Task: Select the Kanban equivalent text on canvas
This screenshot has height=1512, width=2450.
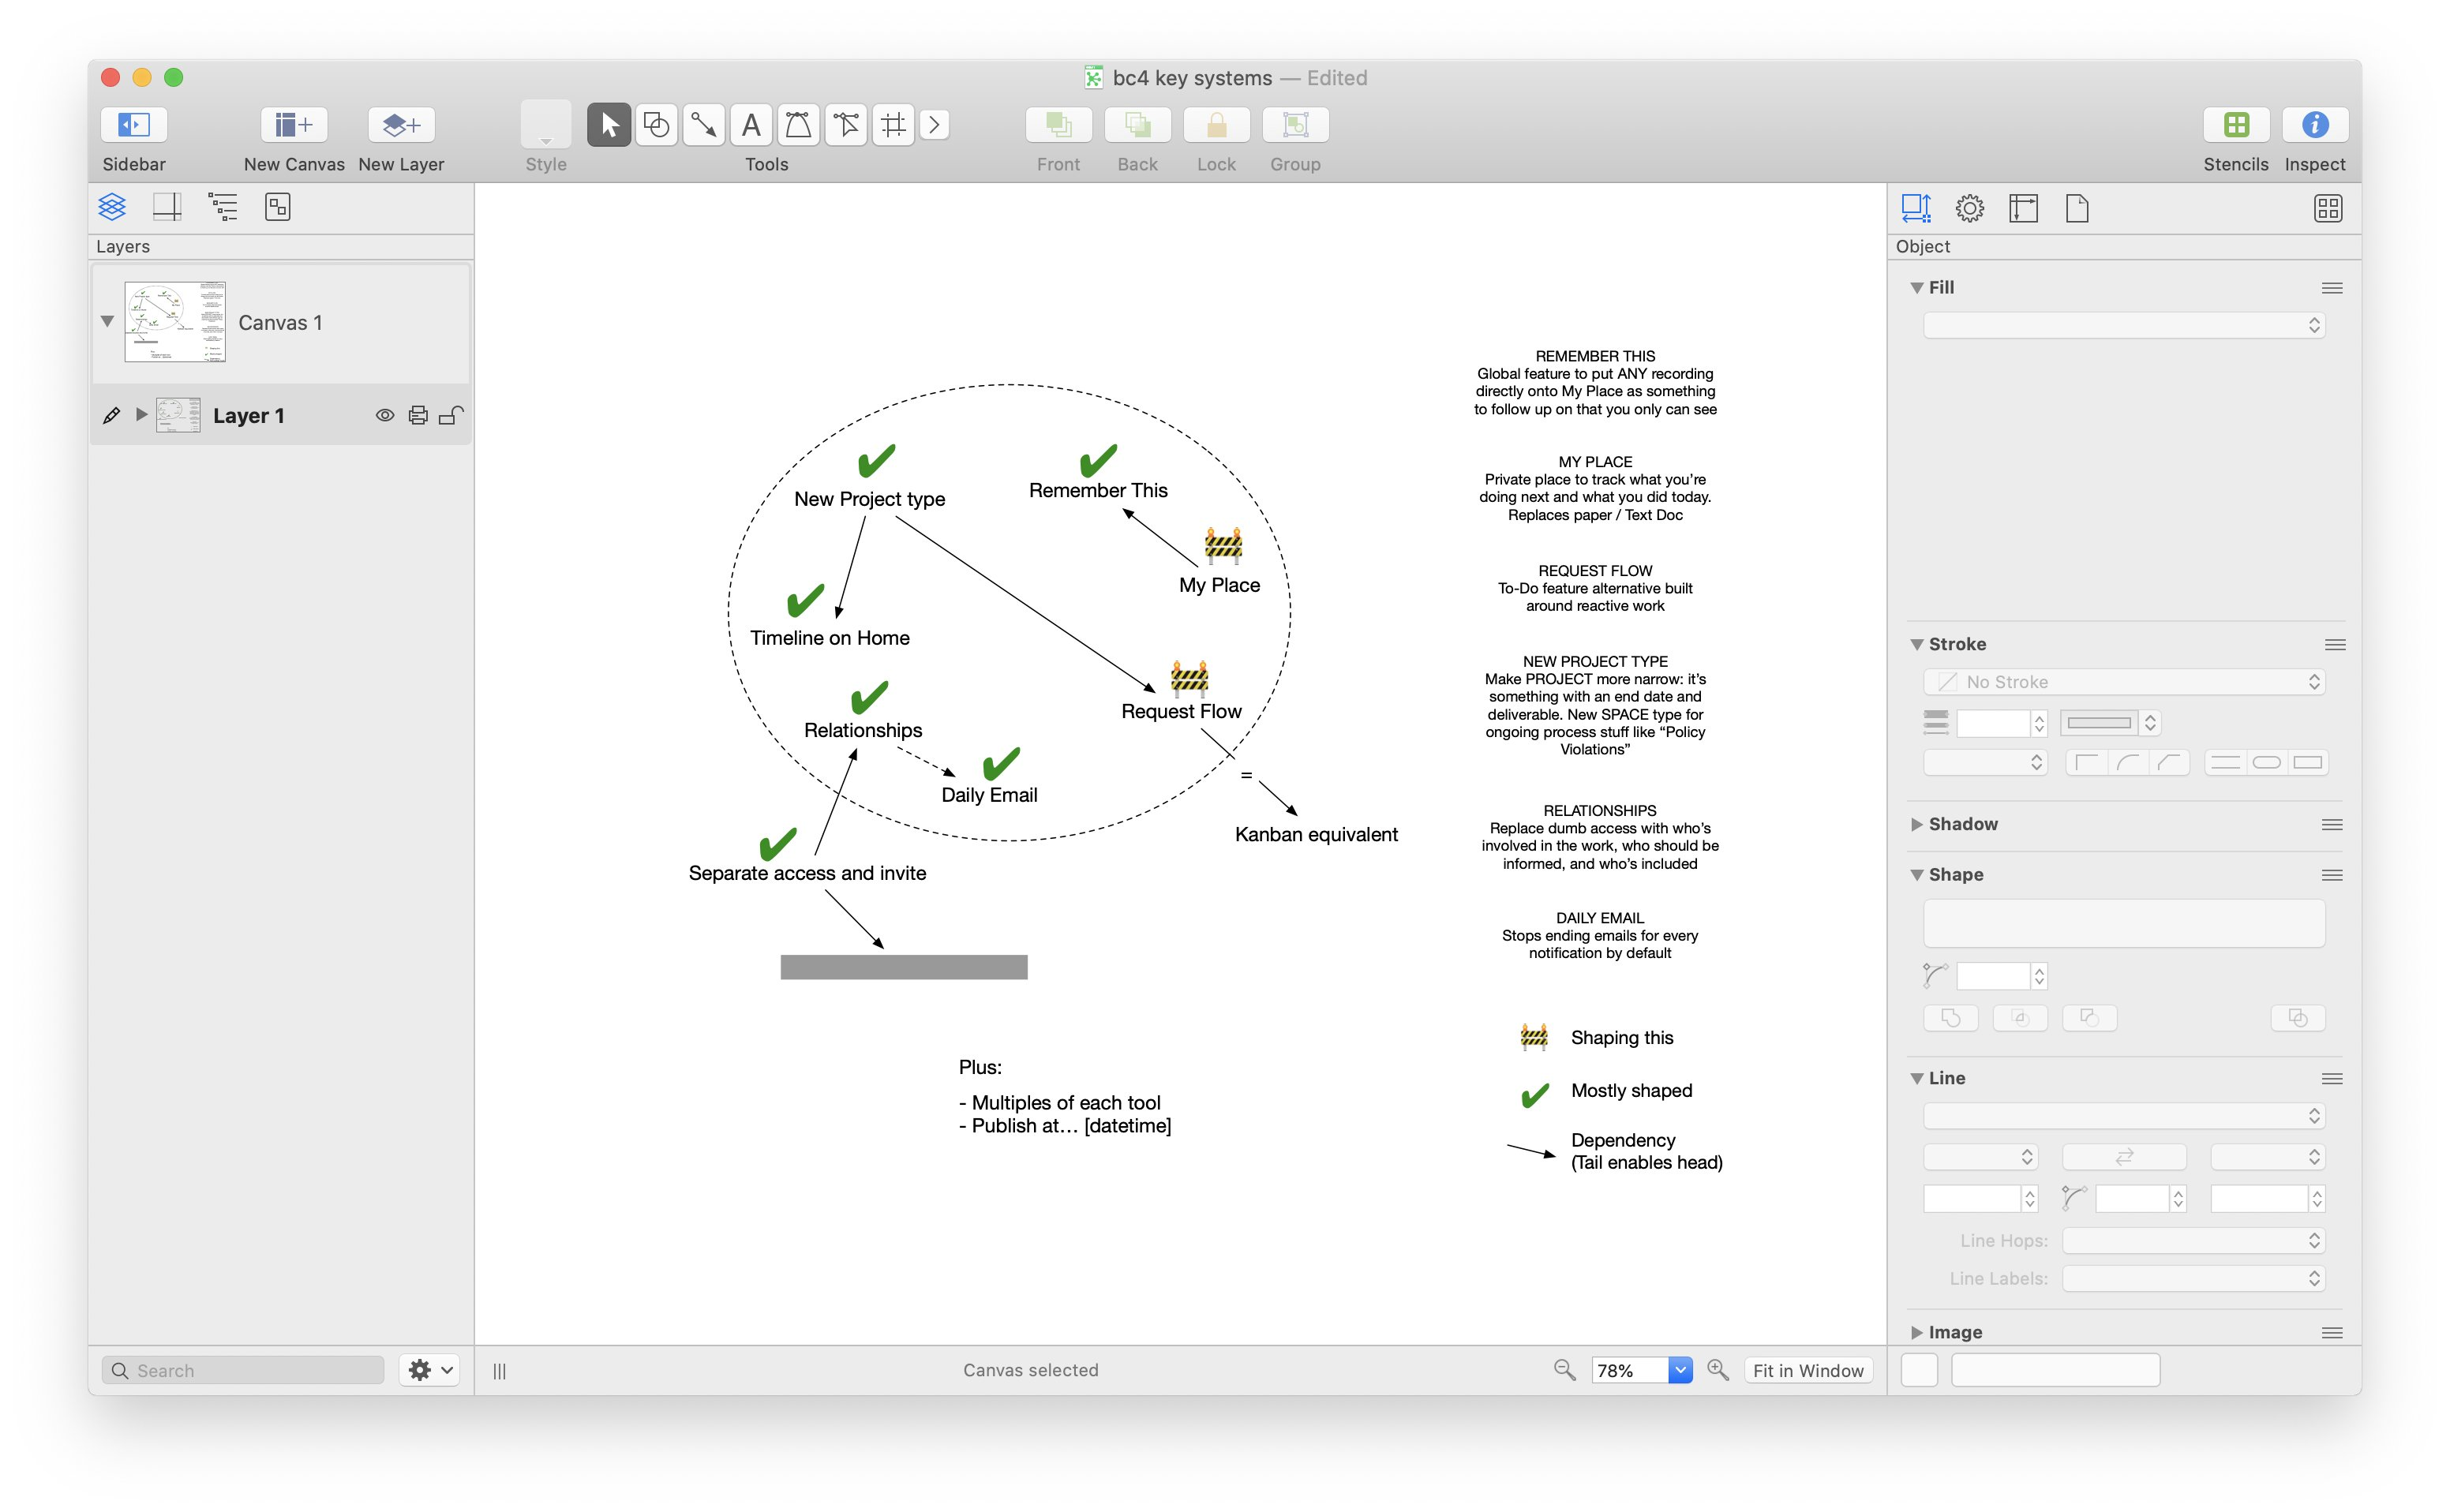Action: [1316, 834]
